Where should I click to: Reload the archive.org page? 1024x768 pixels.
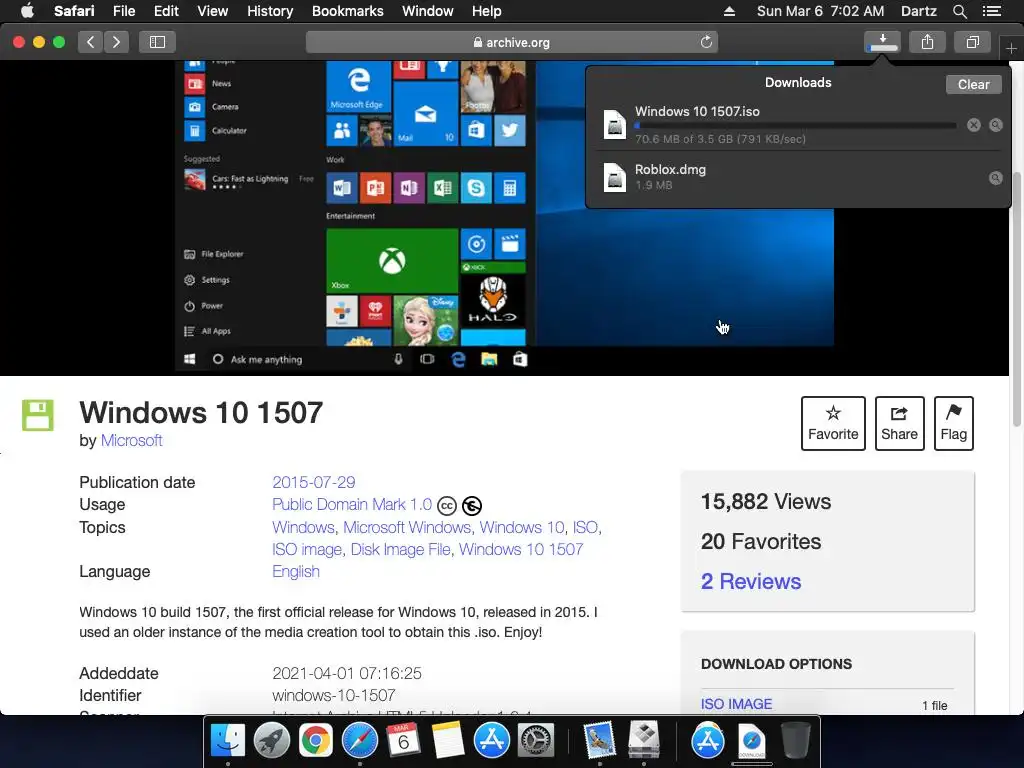(706, 42)
